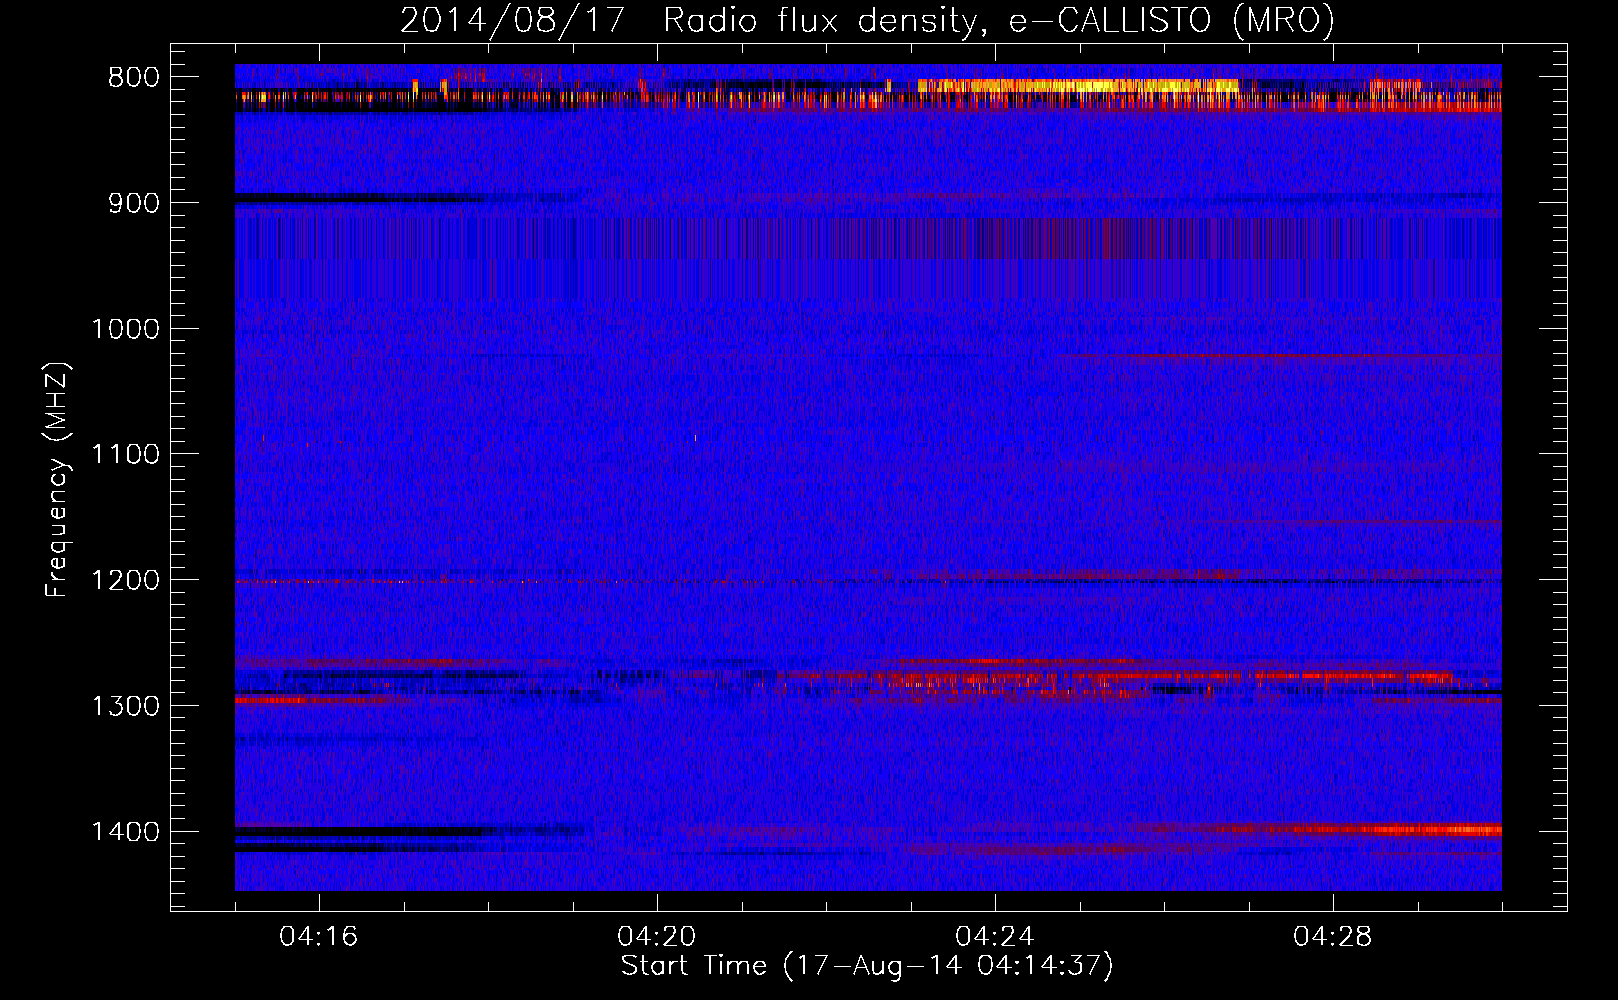
Task: Select the '900' frequency axis label
Action: 134,203
